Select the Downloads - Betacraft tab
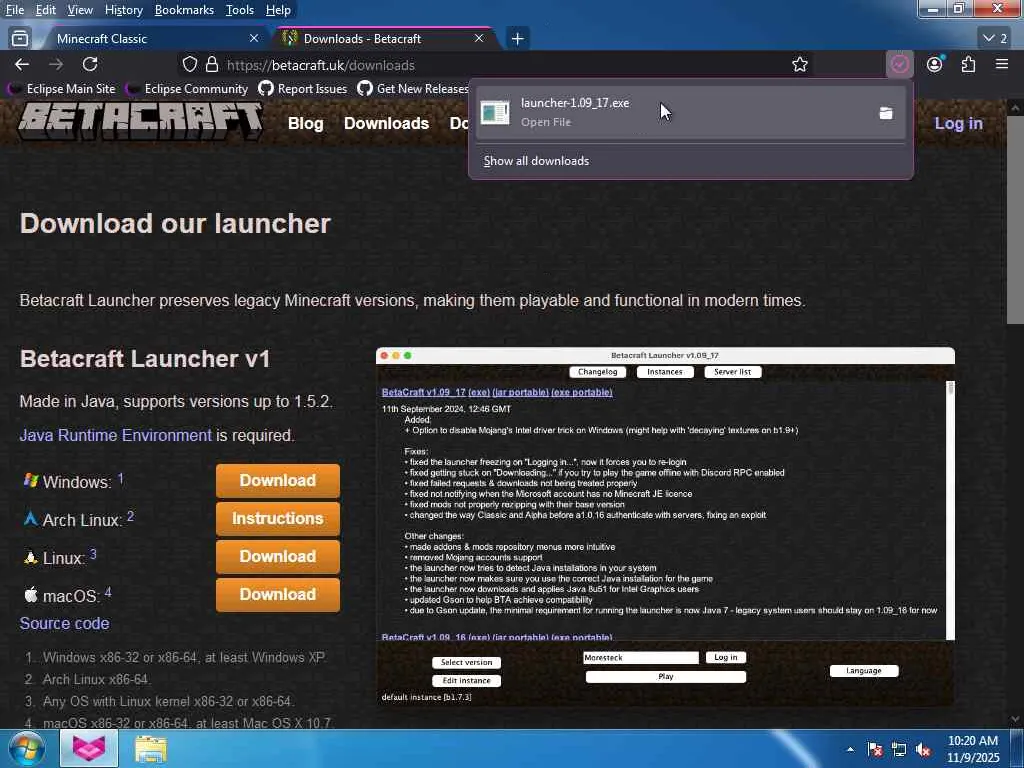The height and width of the screenshot is (768, 1024). [x=385, y=39]
